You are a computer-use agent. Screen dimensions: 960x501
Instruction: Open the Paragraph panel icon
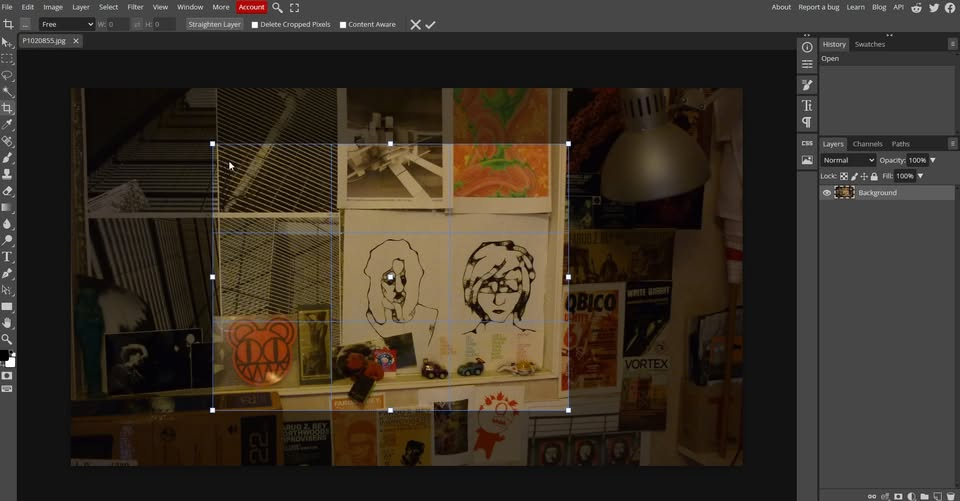pyautogui.click(x=807, y=122)
